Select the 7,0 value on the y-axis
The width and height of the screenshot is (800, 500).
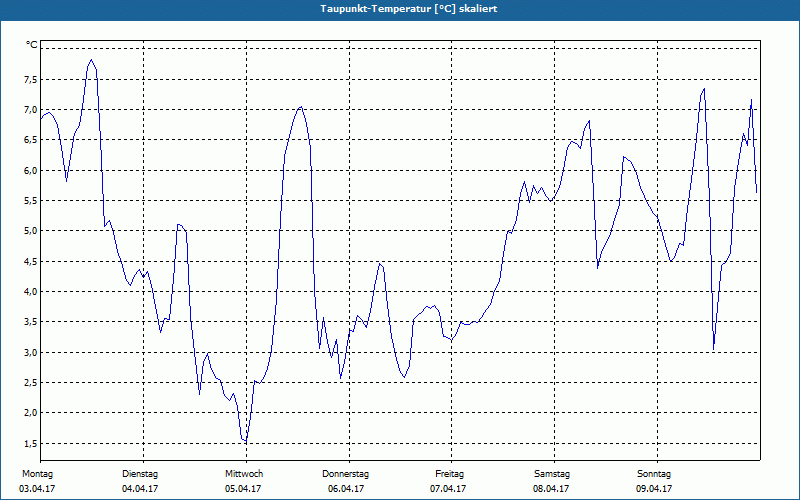[x=29, y=110]
